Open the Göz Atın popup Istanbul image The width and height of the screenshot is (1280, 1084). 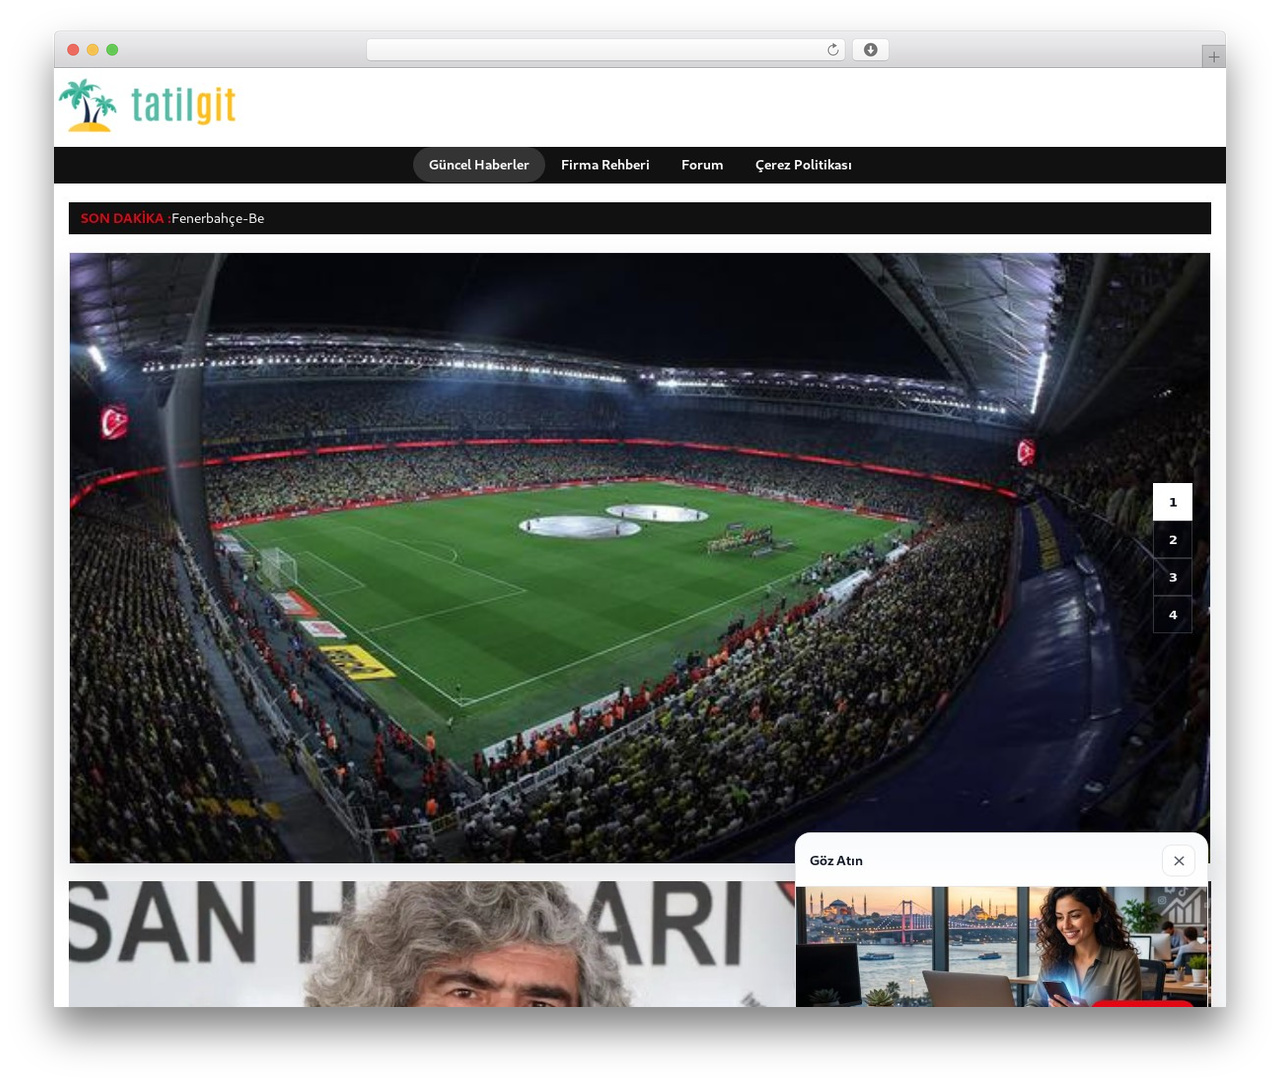point(1002,946)
